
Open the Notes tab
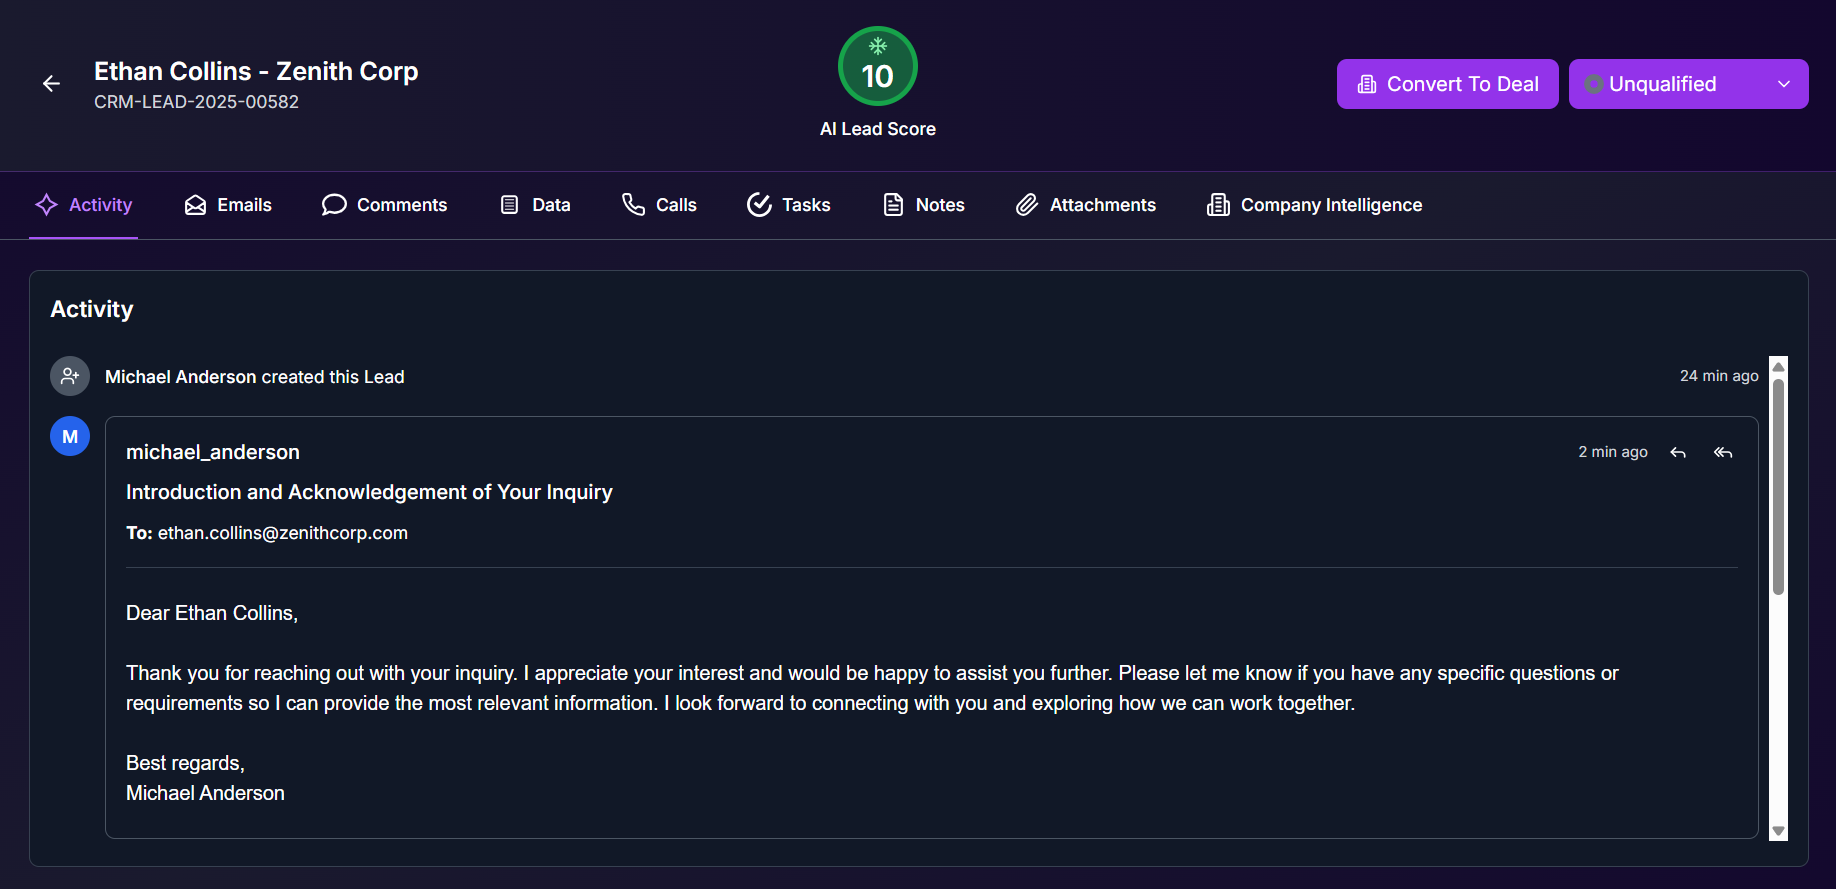[924, 205]
